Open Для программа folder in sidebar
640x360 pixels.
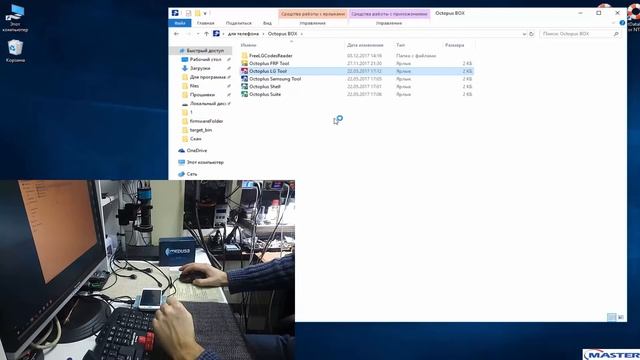[205, 77]
